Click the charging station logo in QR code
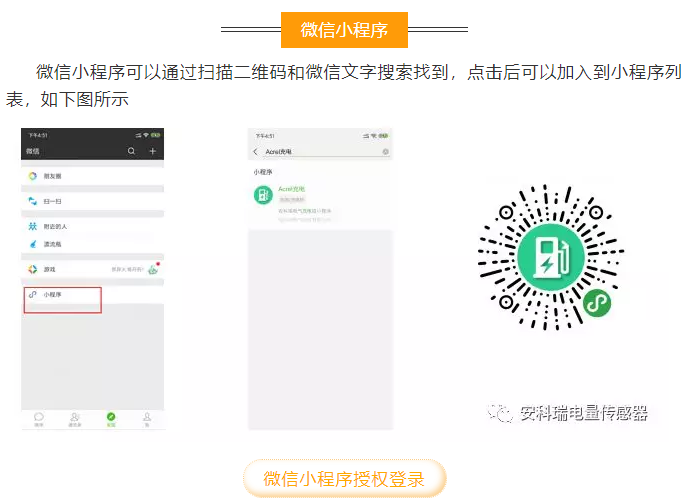 551,257
